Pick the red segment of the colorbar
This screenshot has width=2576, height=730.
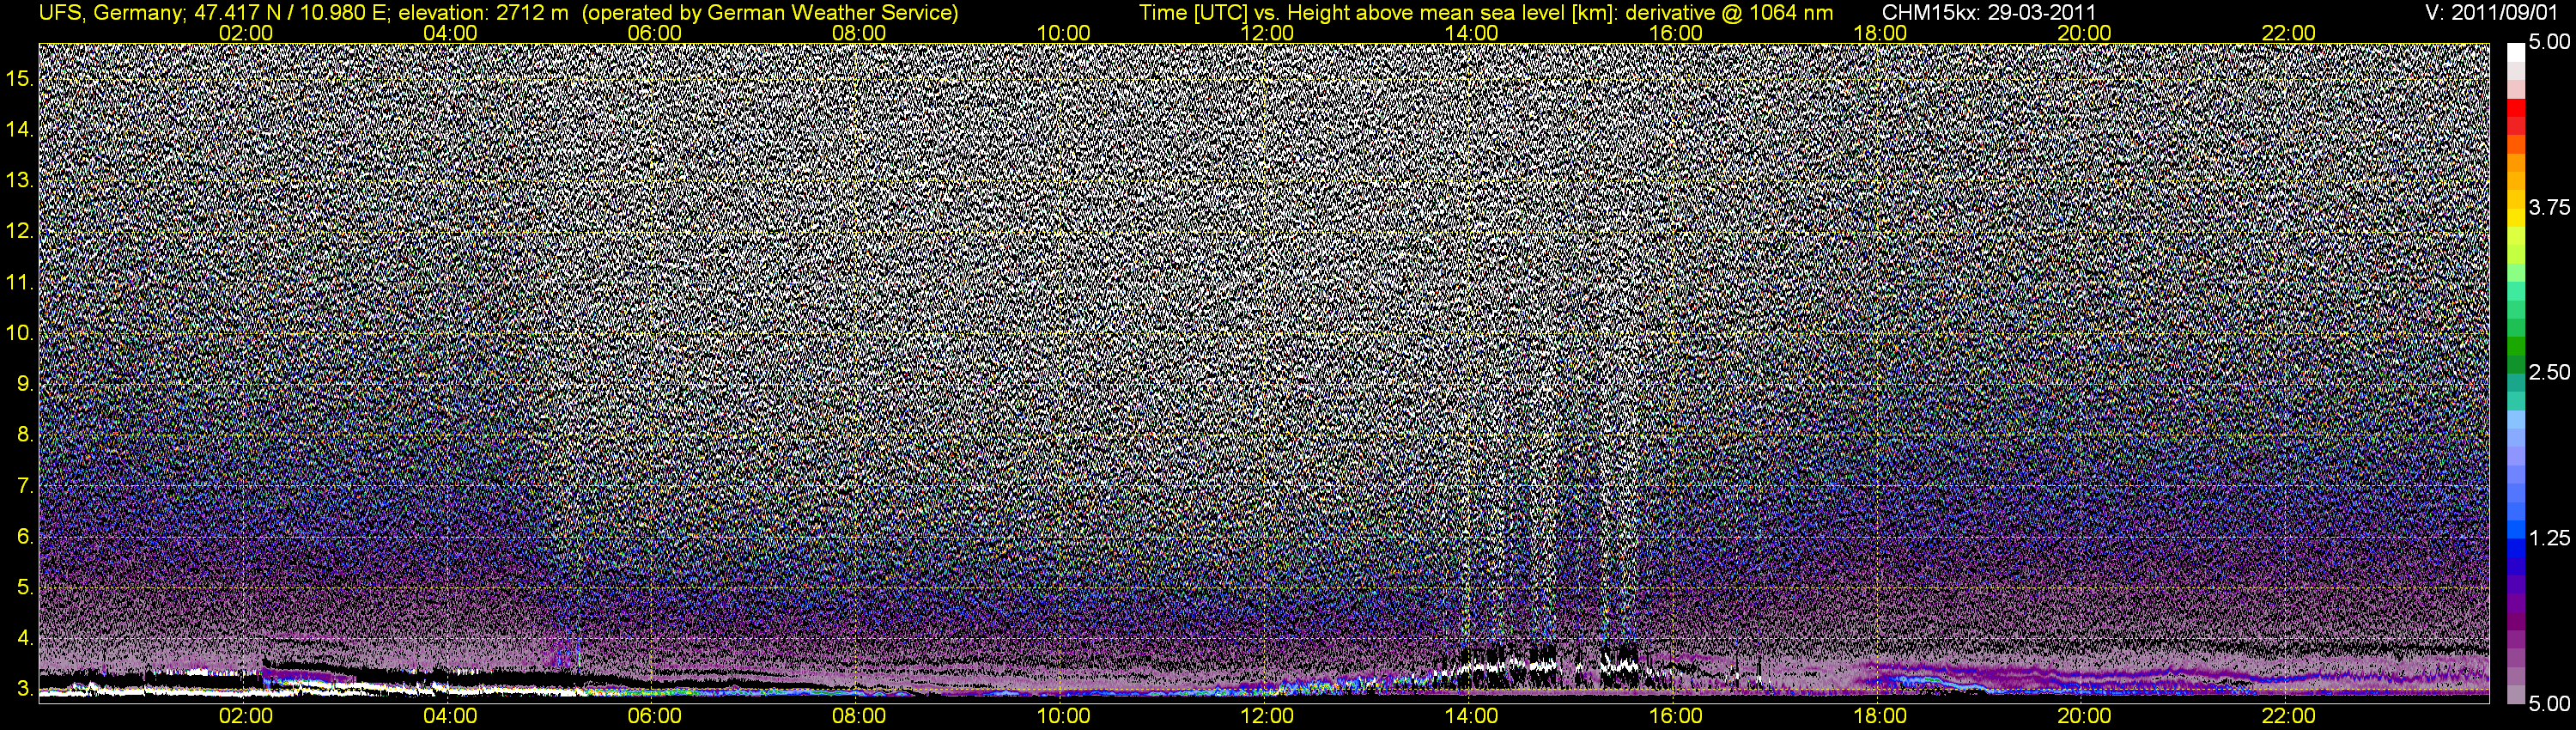click(x=2515, y=108)
